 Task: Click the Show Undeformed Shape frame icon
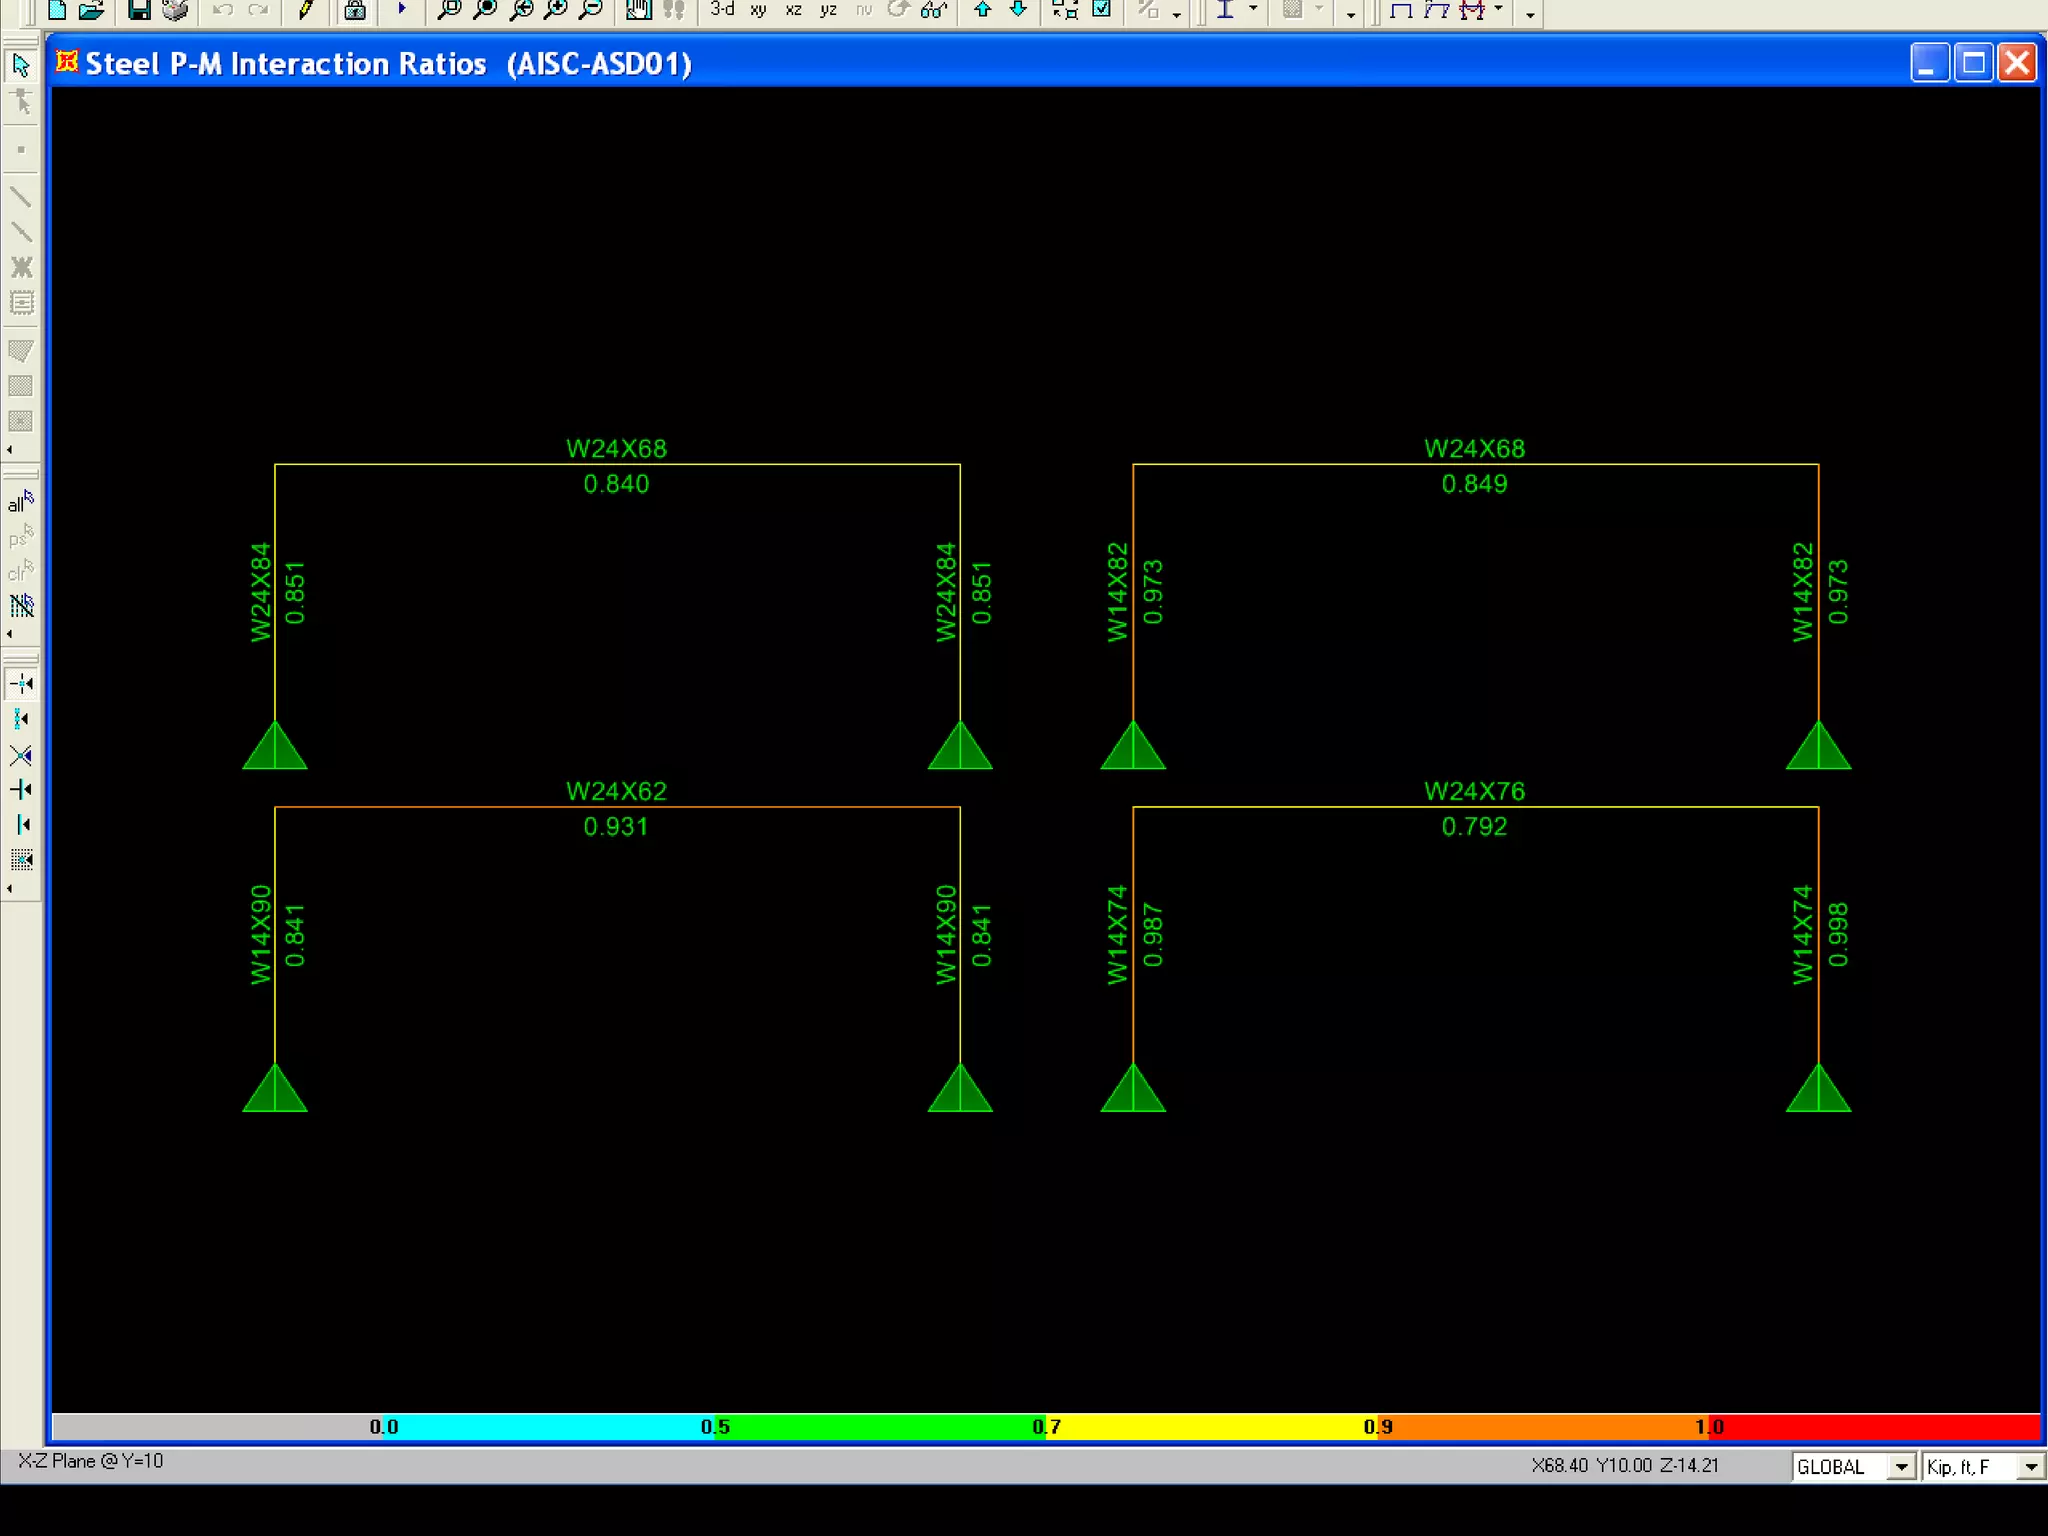click(1401, 10)
